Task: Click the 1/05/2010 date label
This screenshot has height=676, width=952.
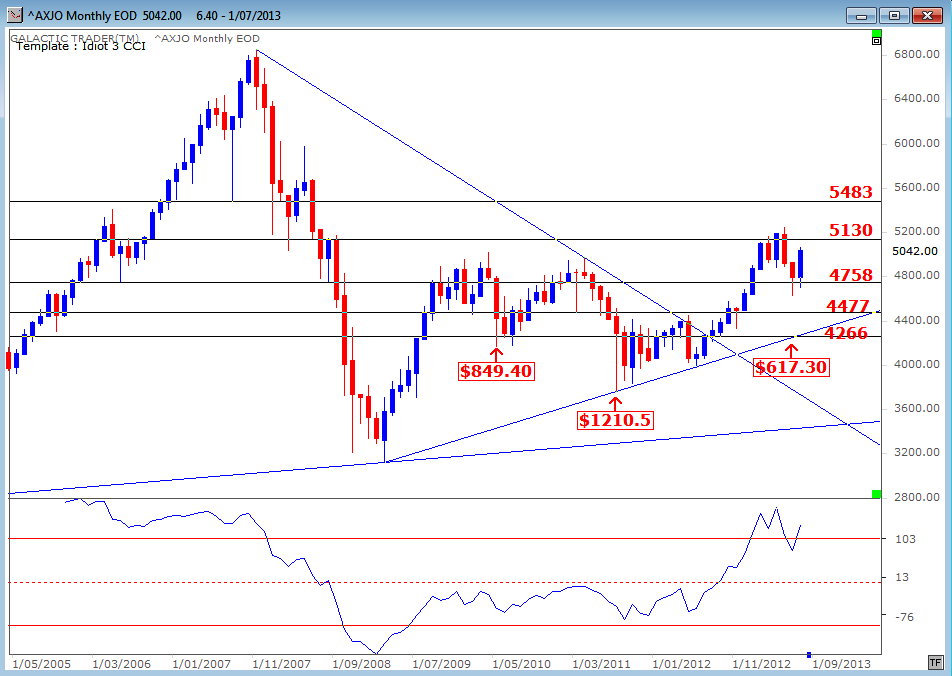Action: (x=522, y=664)
